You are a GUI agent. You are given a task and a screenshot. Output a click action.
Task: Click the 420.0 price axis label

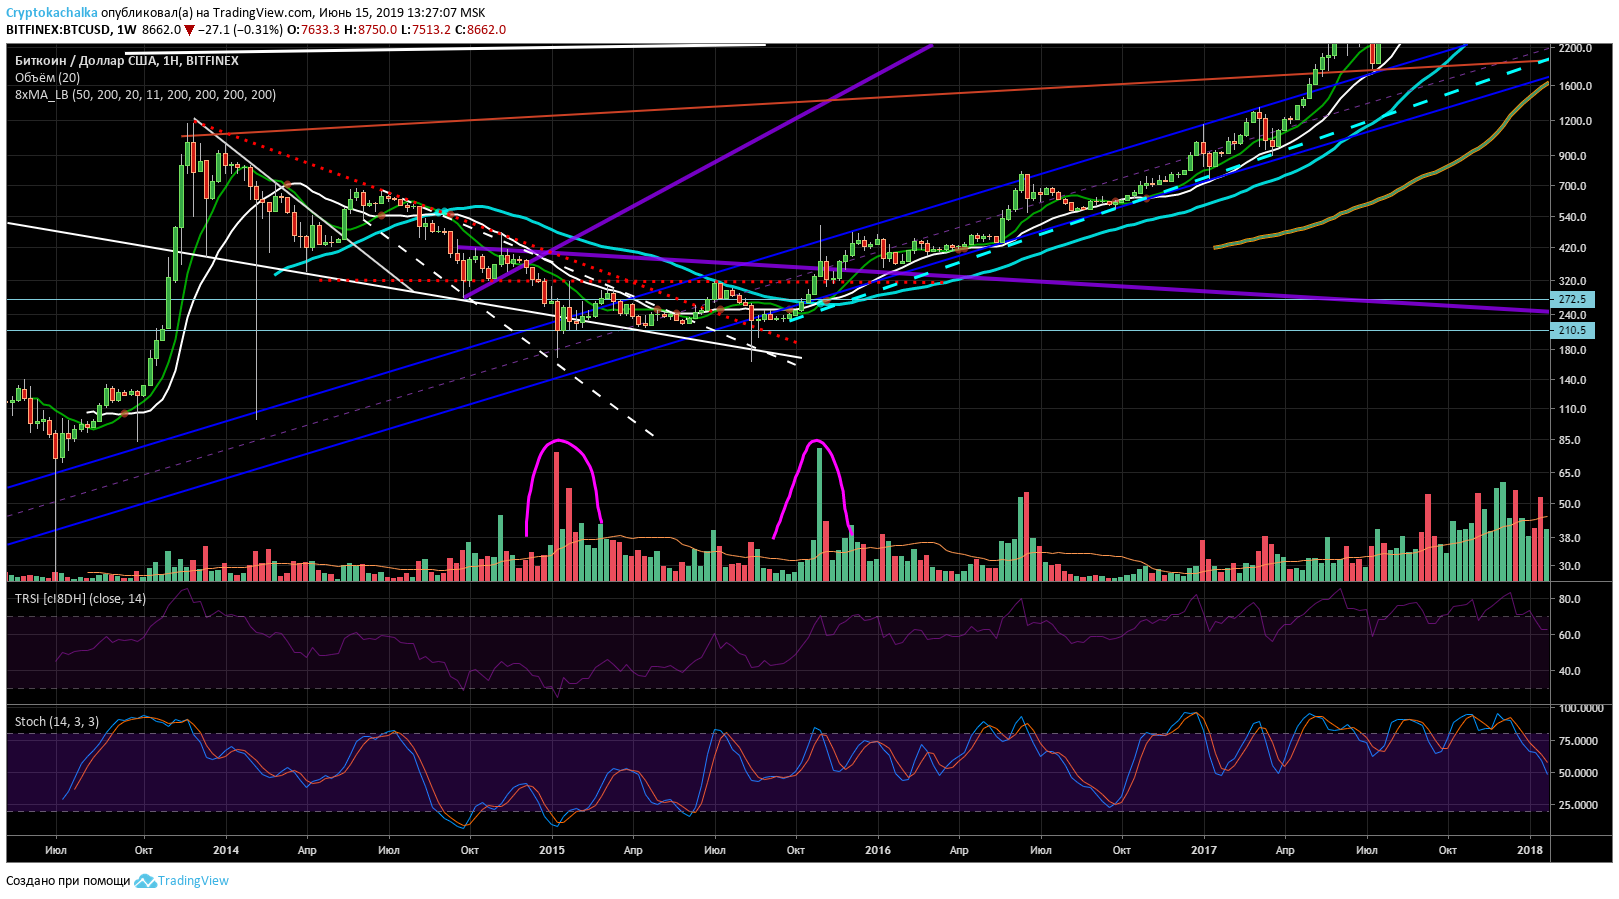(x=1573, y=248)
